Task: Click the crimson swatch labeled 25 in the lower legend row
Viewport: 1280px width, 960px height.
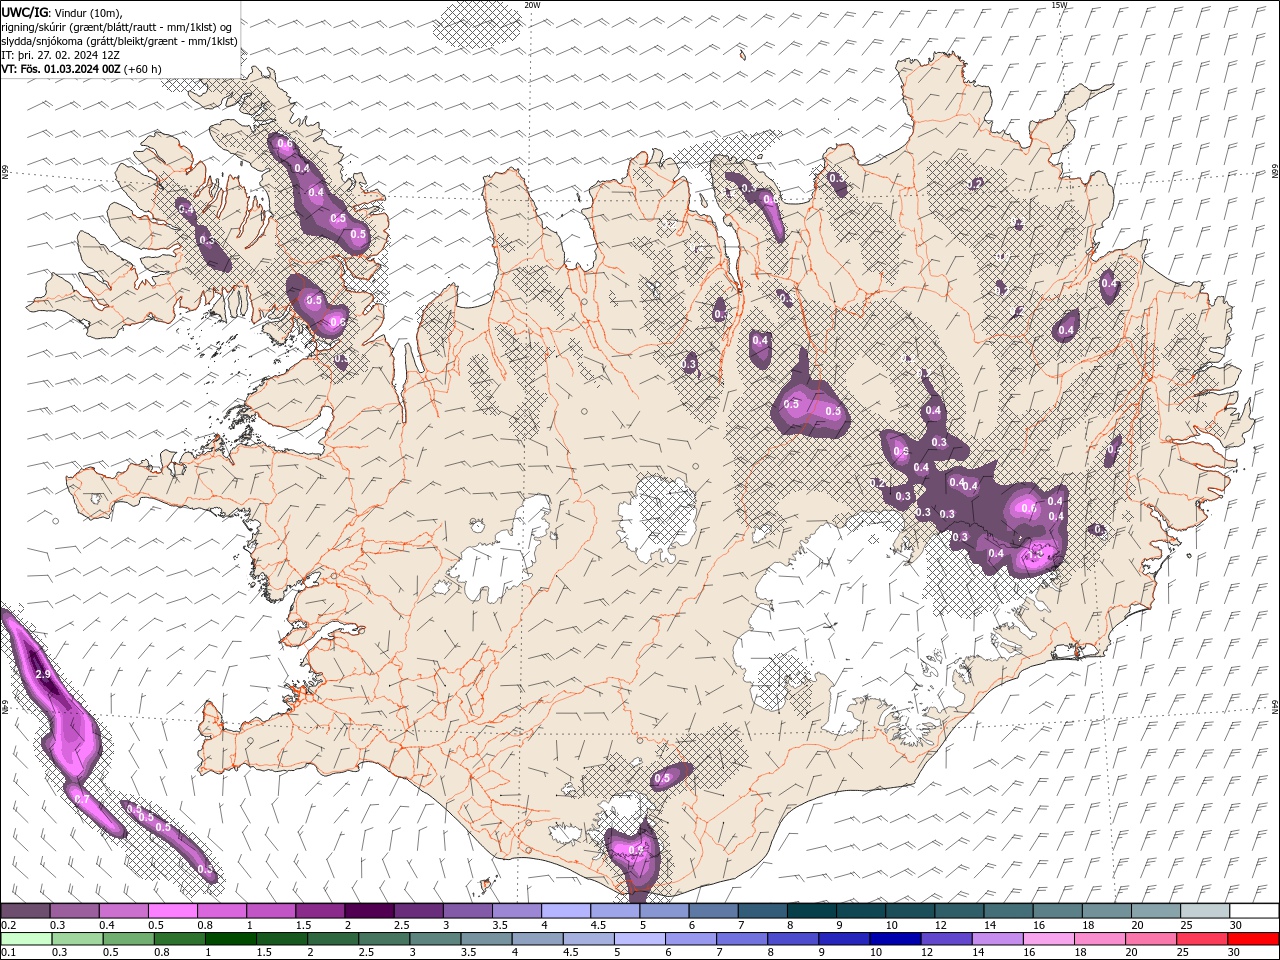Action: click(x=1202, y=939)
